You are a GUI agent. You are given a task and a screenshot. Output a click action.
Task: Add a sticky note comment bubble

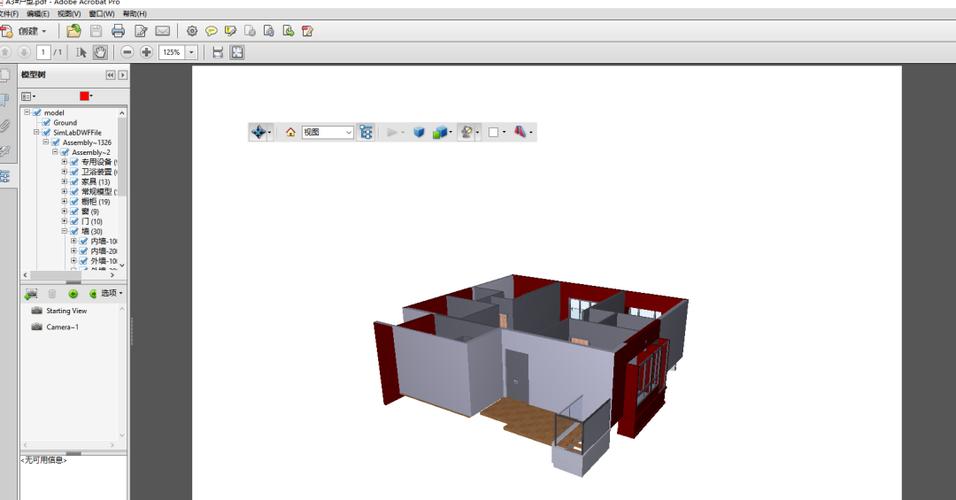(x=211, y=30)
